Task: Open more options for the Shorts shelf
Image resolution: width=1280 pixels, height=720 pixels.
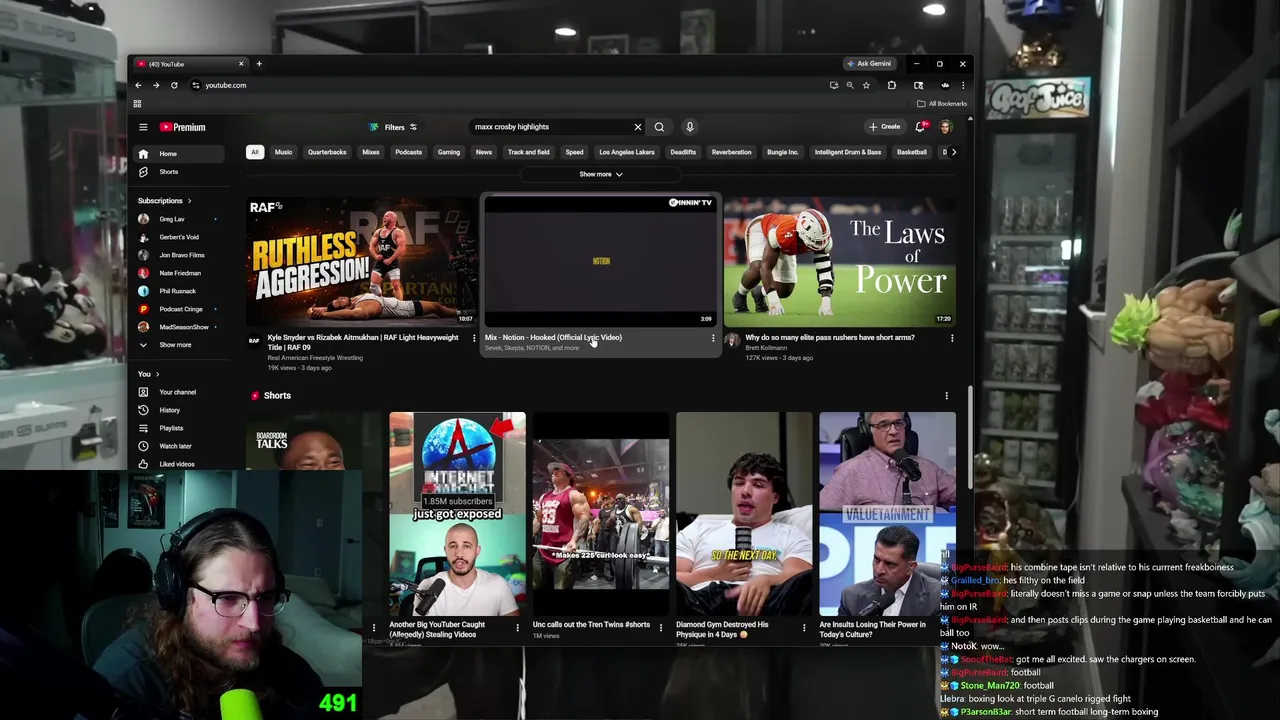Action: tap(946, 396)
